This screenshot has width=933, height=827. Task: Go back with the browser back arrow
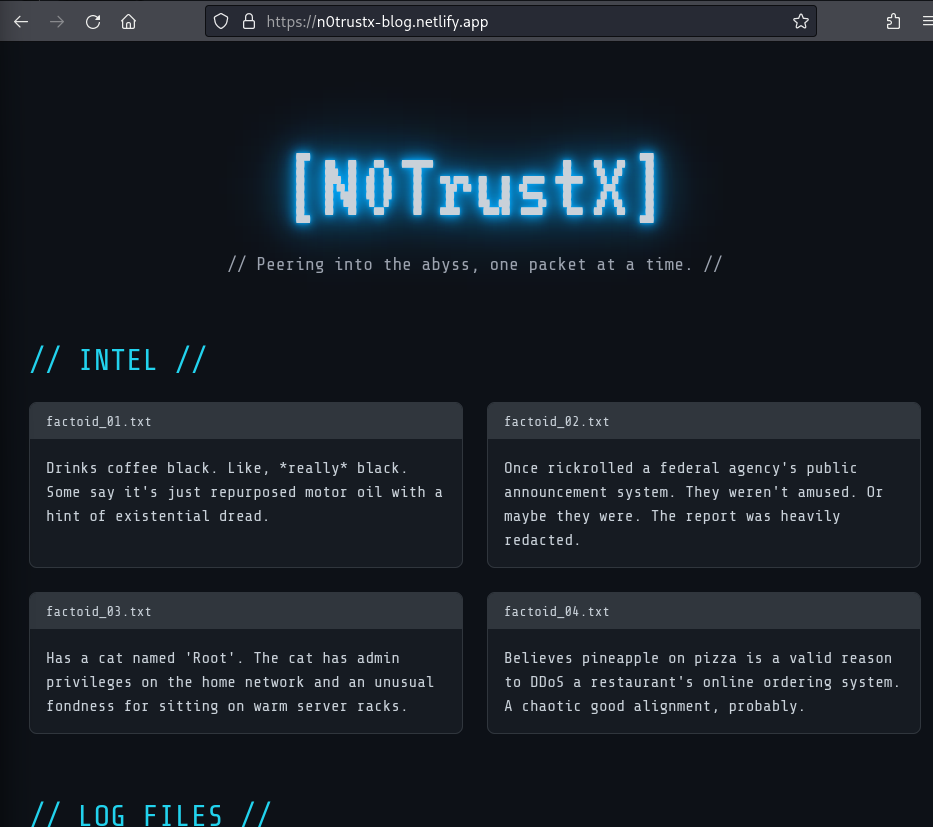pos(21,22)
